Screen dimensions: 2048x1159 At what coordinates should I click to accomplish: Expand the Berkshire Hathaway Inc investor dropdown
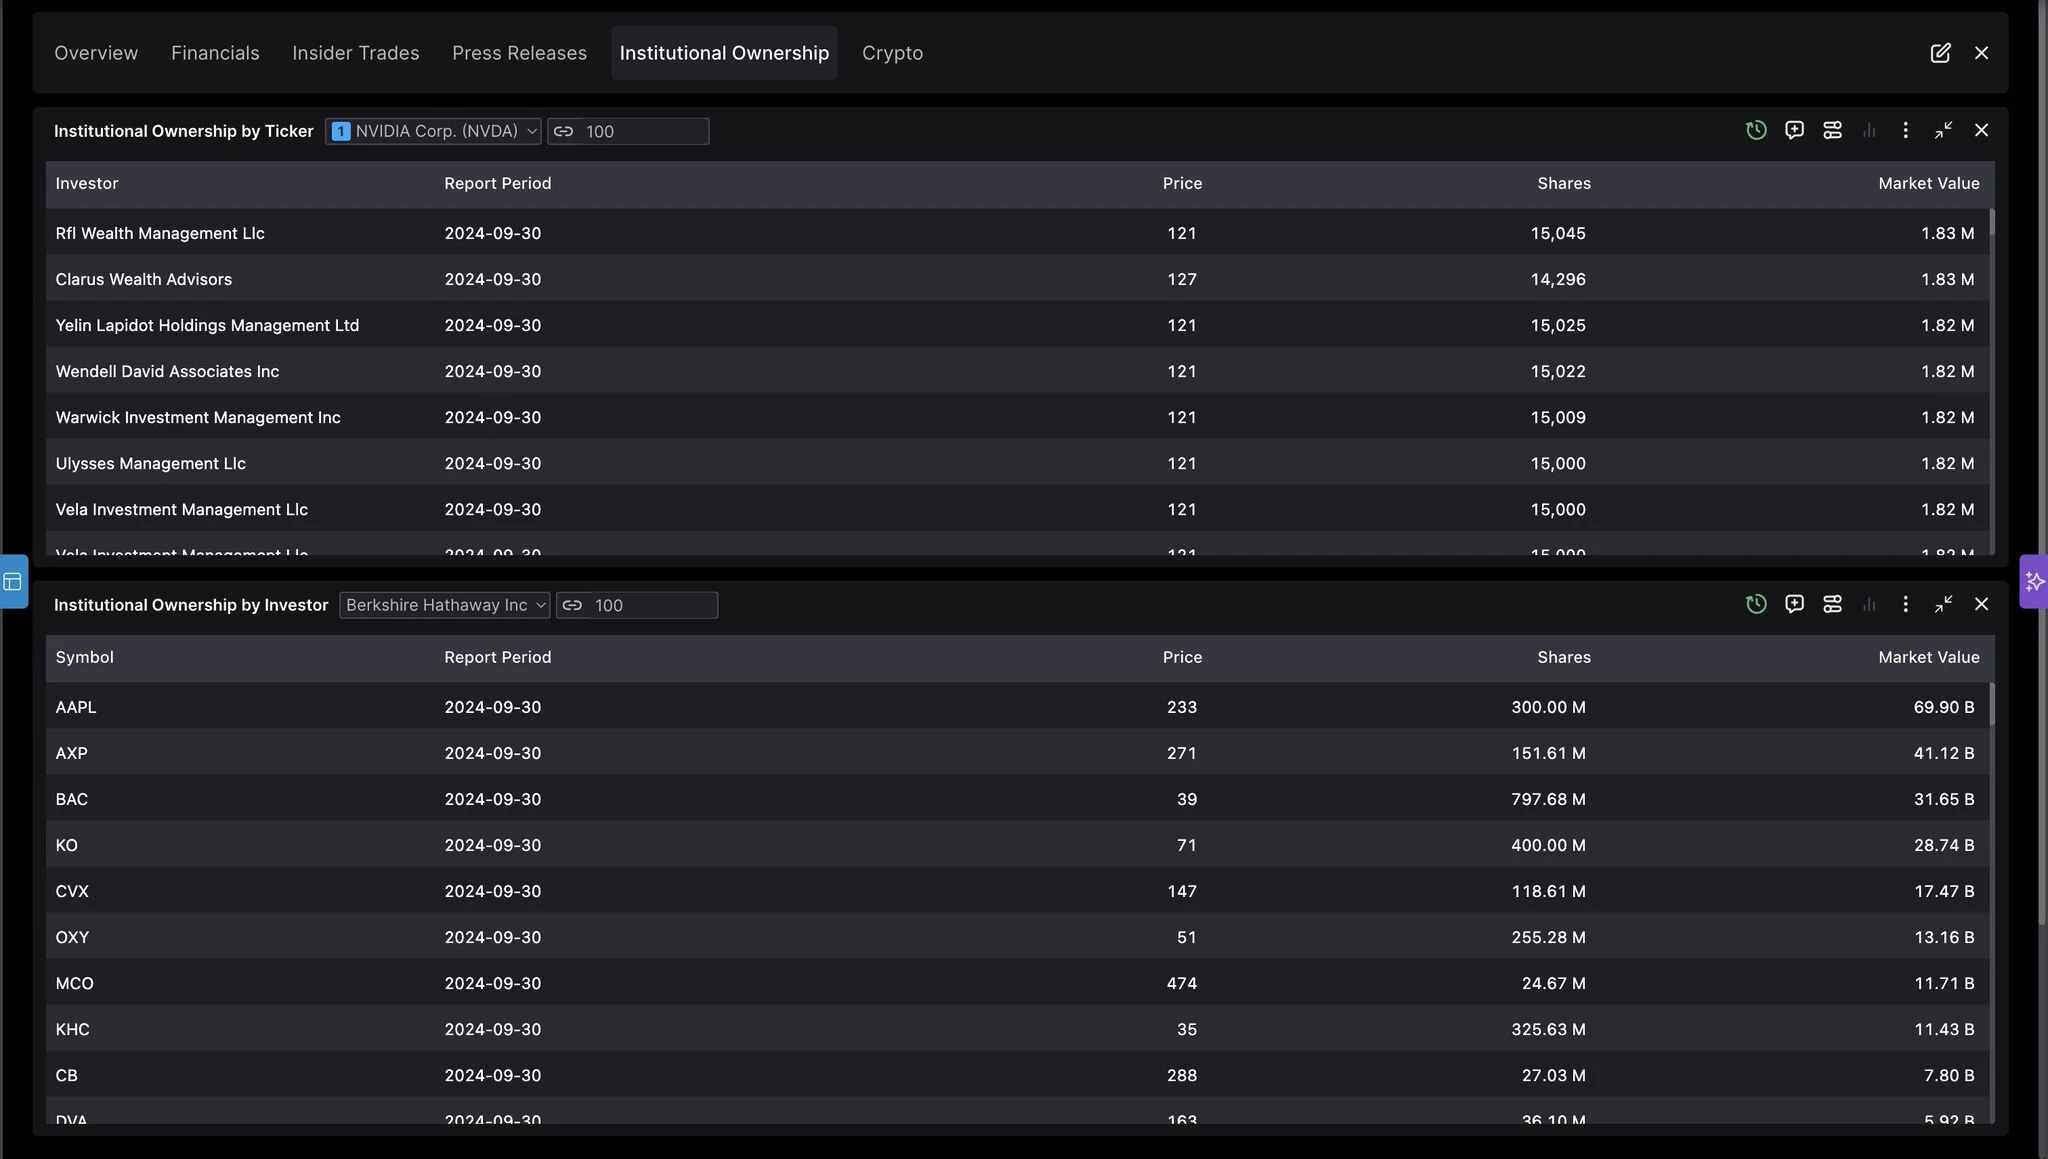[x=444, y=606]
